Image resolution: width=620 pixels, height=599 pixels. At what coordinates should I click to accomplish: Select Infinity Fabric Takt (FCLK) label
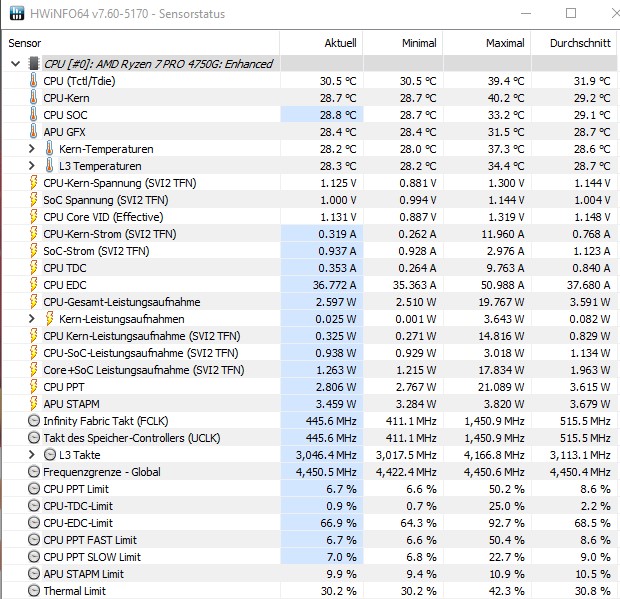pos(106,421)
